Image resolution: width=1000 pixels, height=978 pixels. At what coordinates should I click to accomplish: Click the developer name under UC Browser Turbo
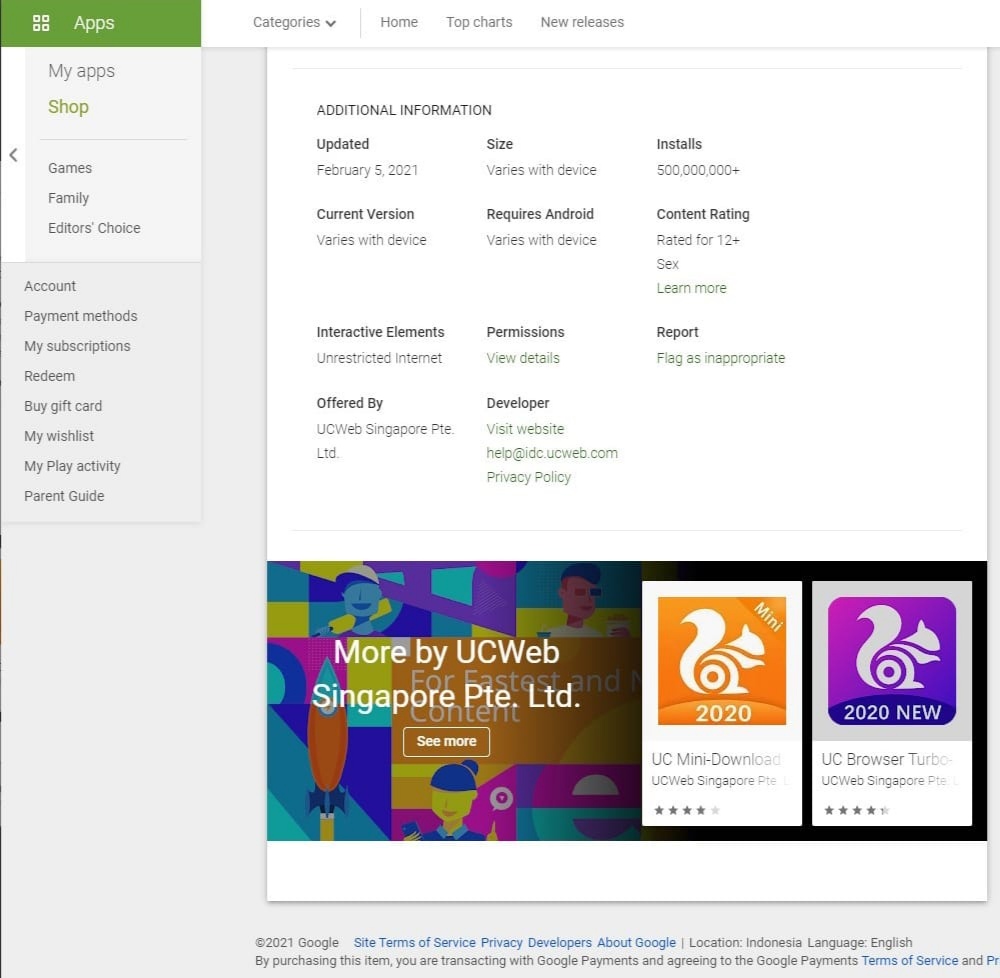click(889, 781)
